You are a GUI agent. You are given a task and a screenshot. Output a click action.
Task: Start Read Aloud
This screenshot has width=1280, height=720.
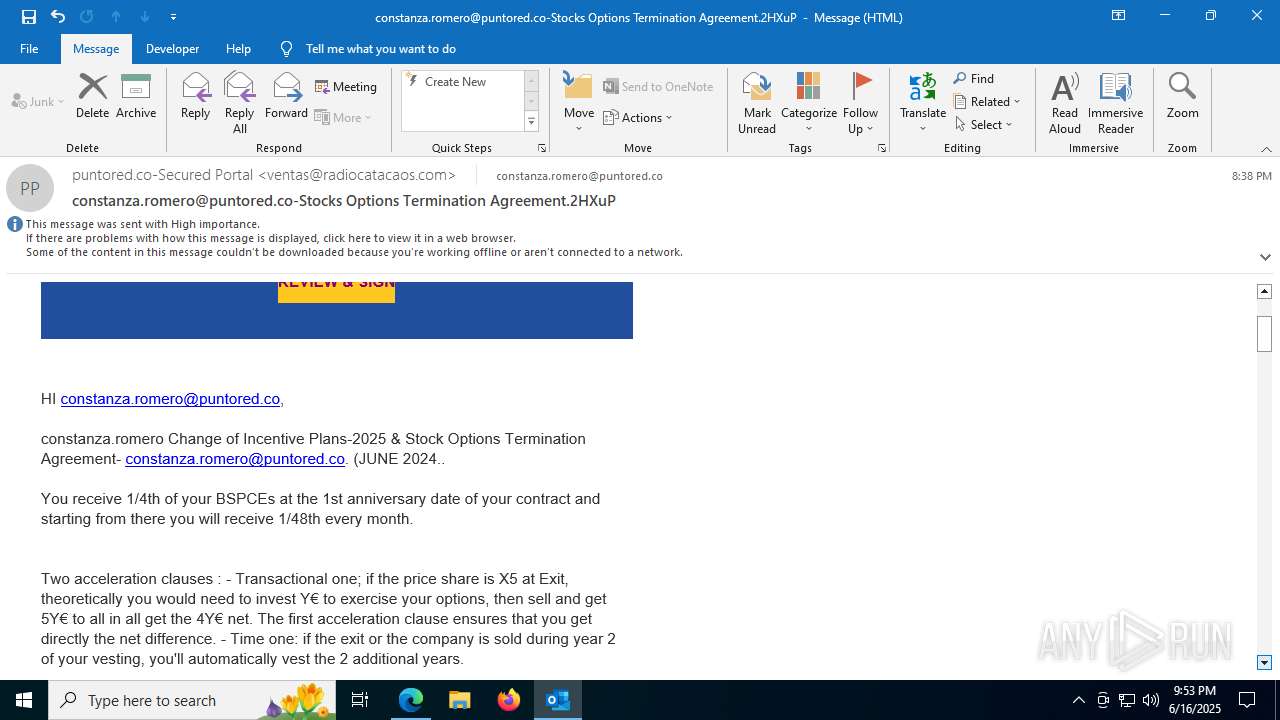coord(1065,102)
